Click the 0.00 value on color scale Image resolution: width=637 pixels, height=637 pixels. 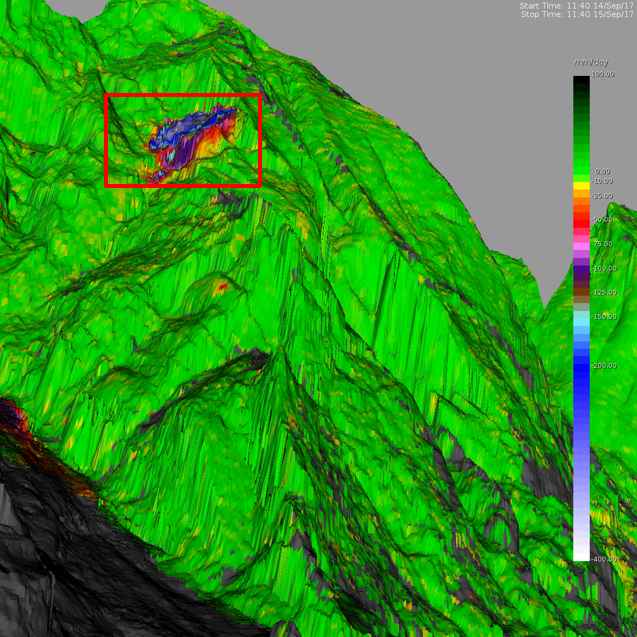point(603,171)
